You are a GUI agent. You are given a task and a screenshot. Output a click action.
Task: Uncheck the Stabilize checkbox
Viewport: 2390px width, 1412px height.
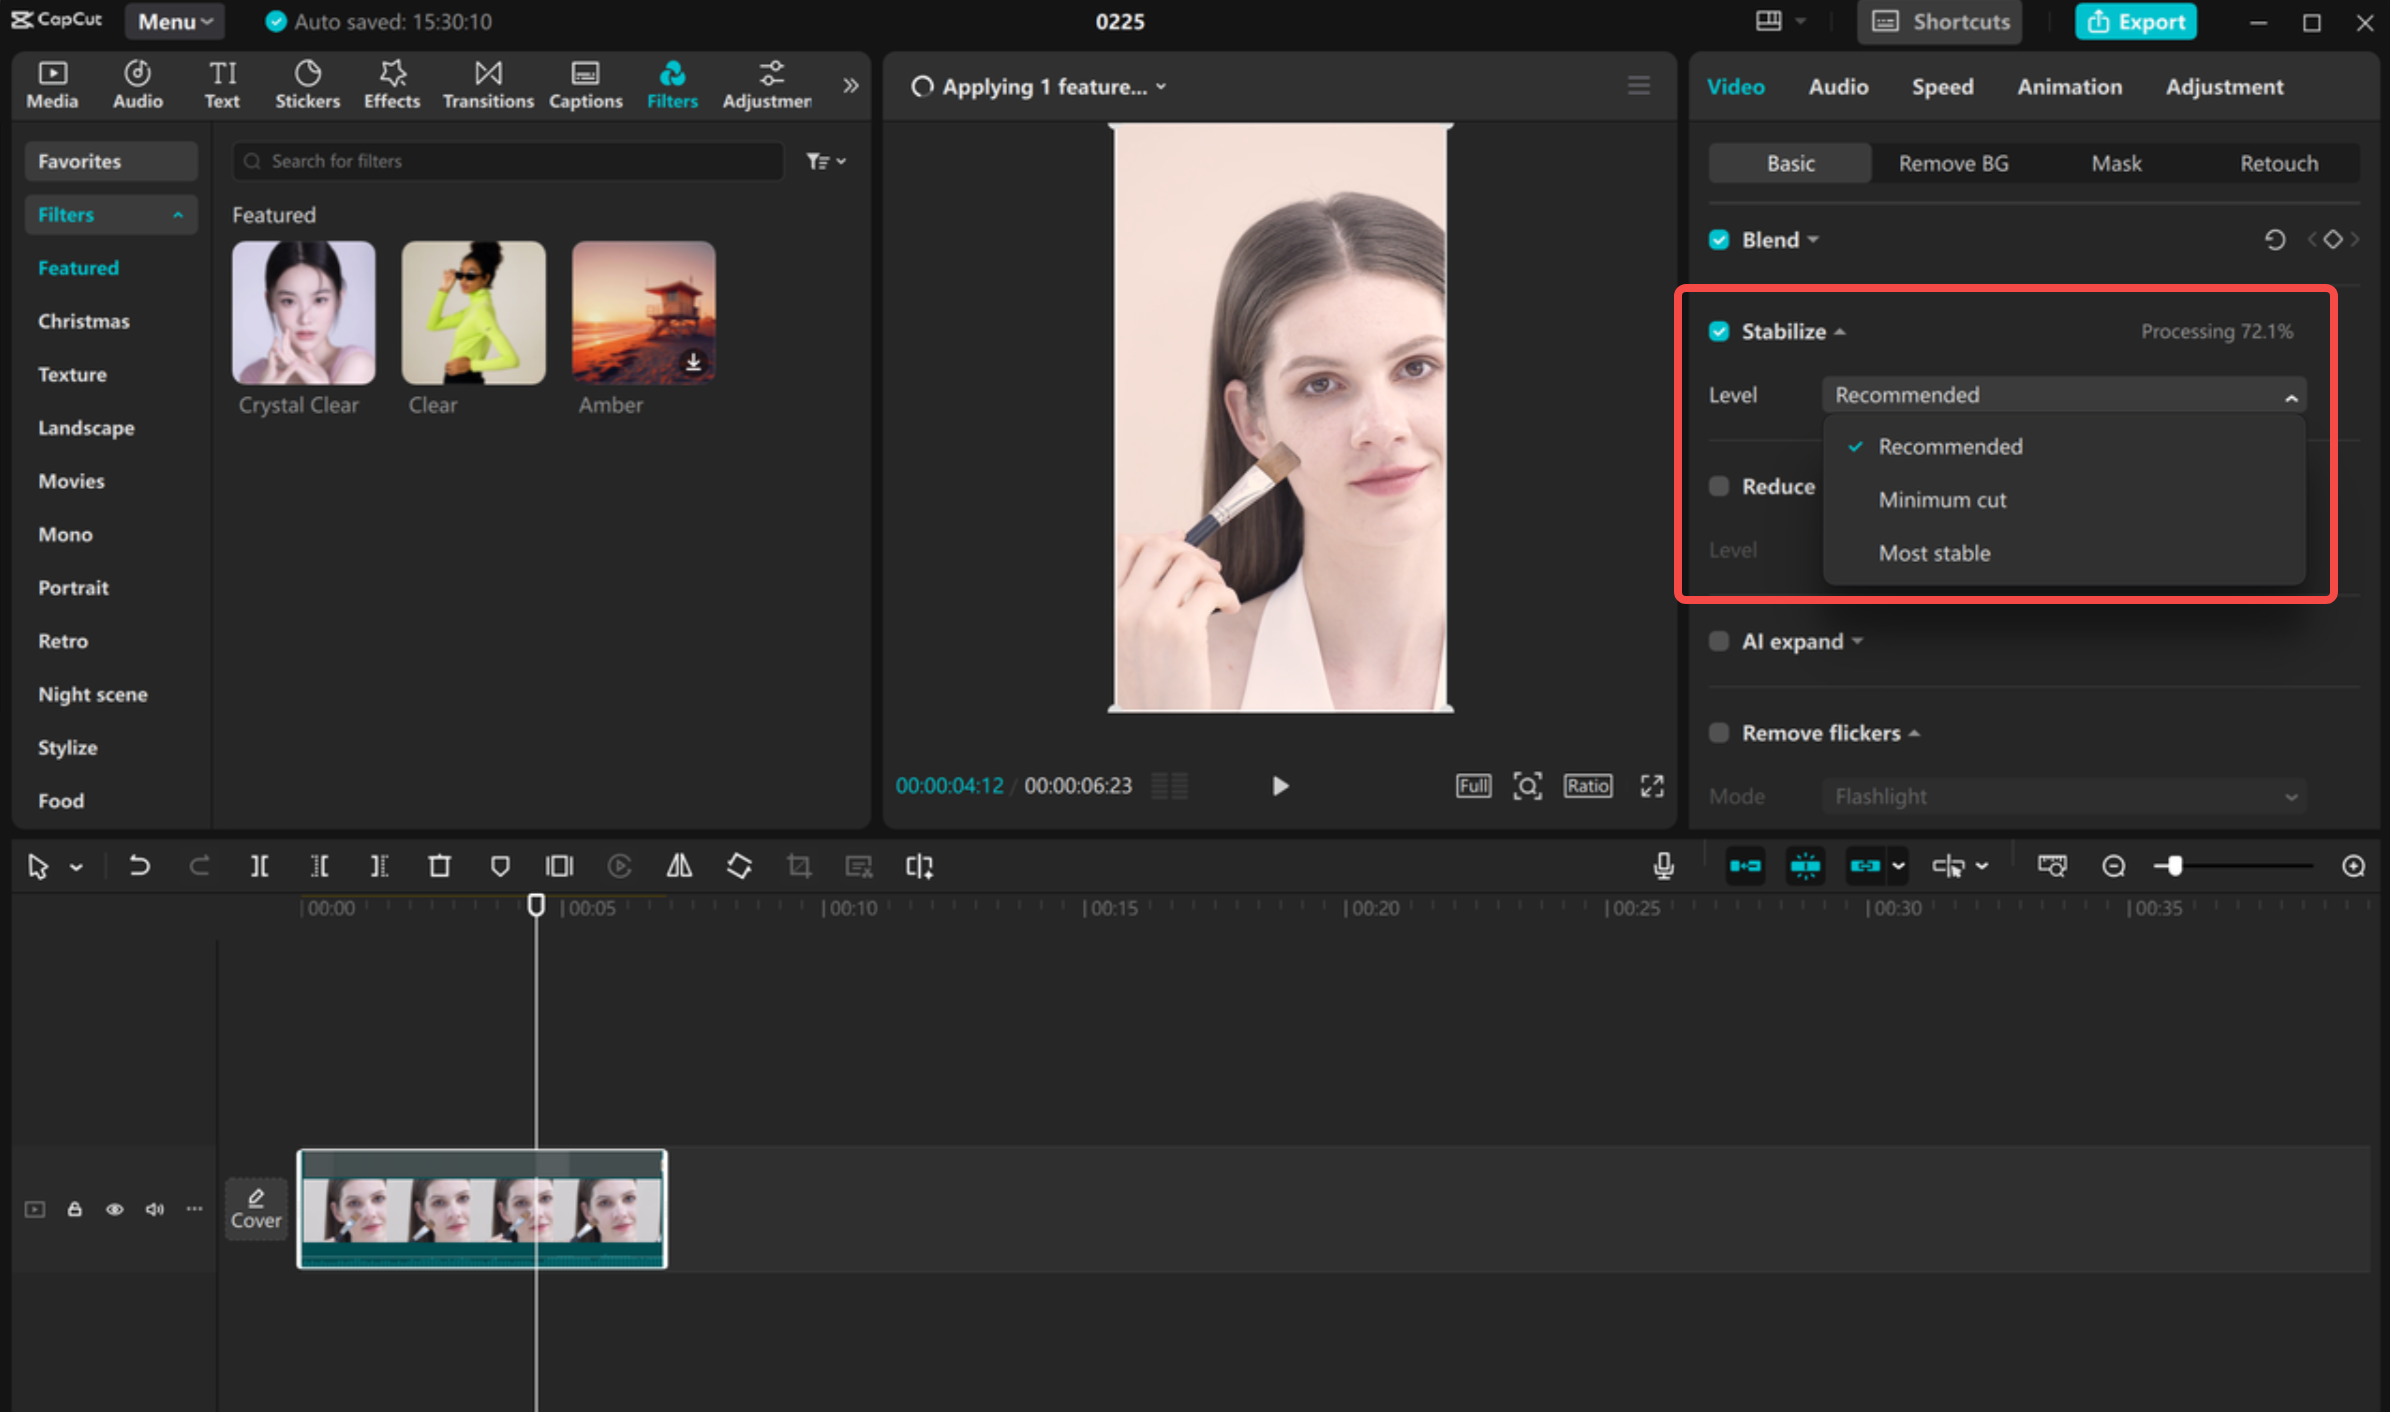click(1719, 332)
